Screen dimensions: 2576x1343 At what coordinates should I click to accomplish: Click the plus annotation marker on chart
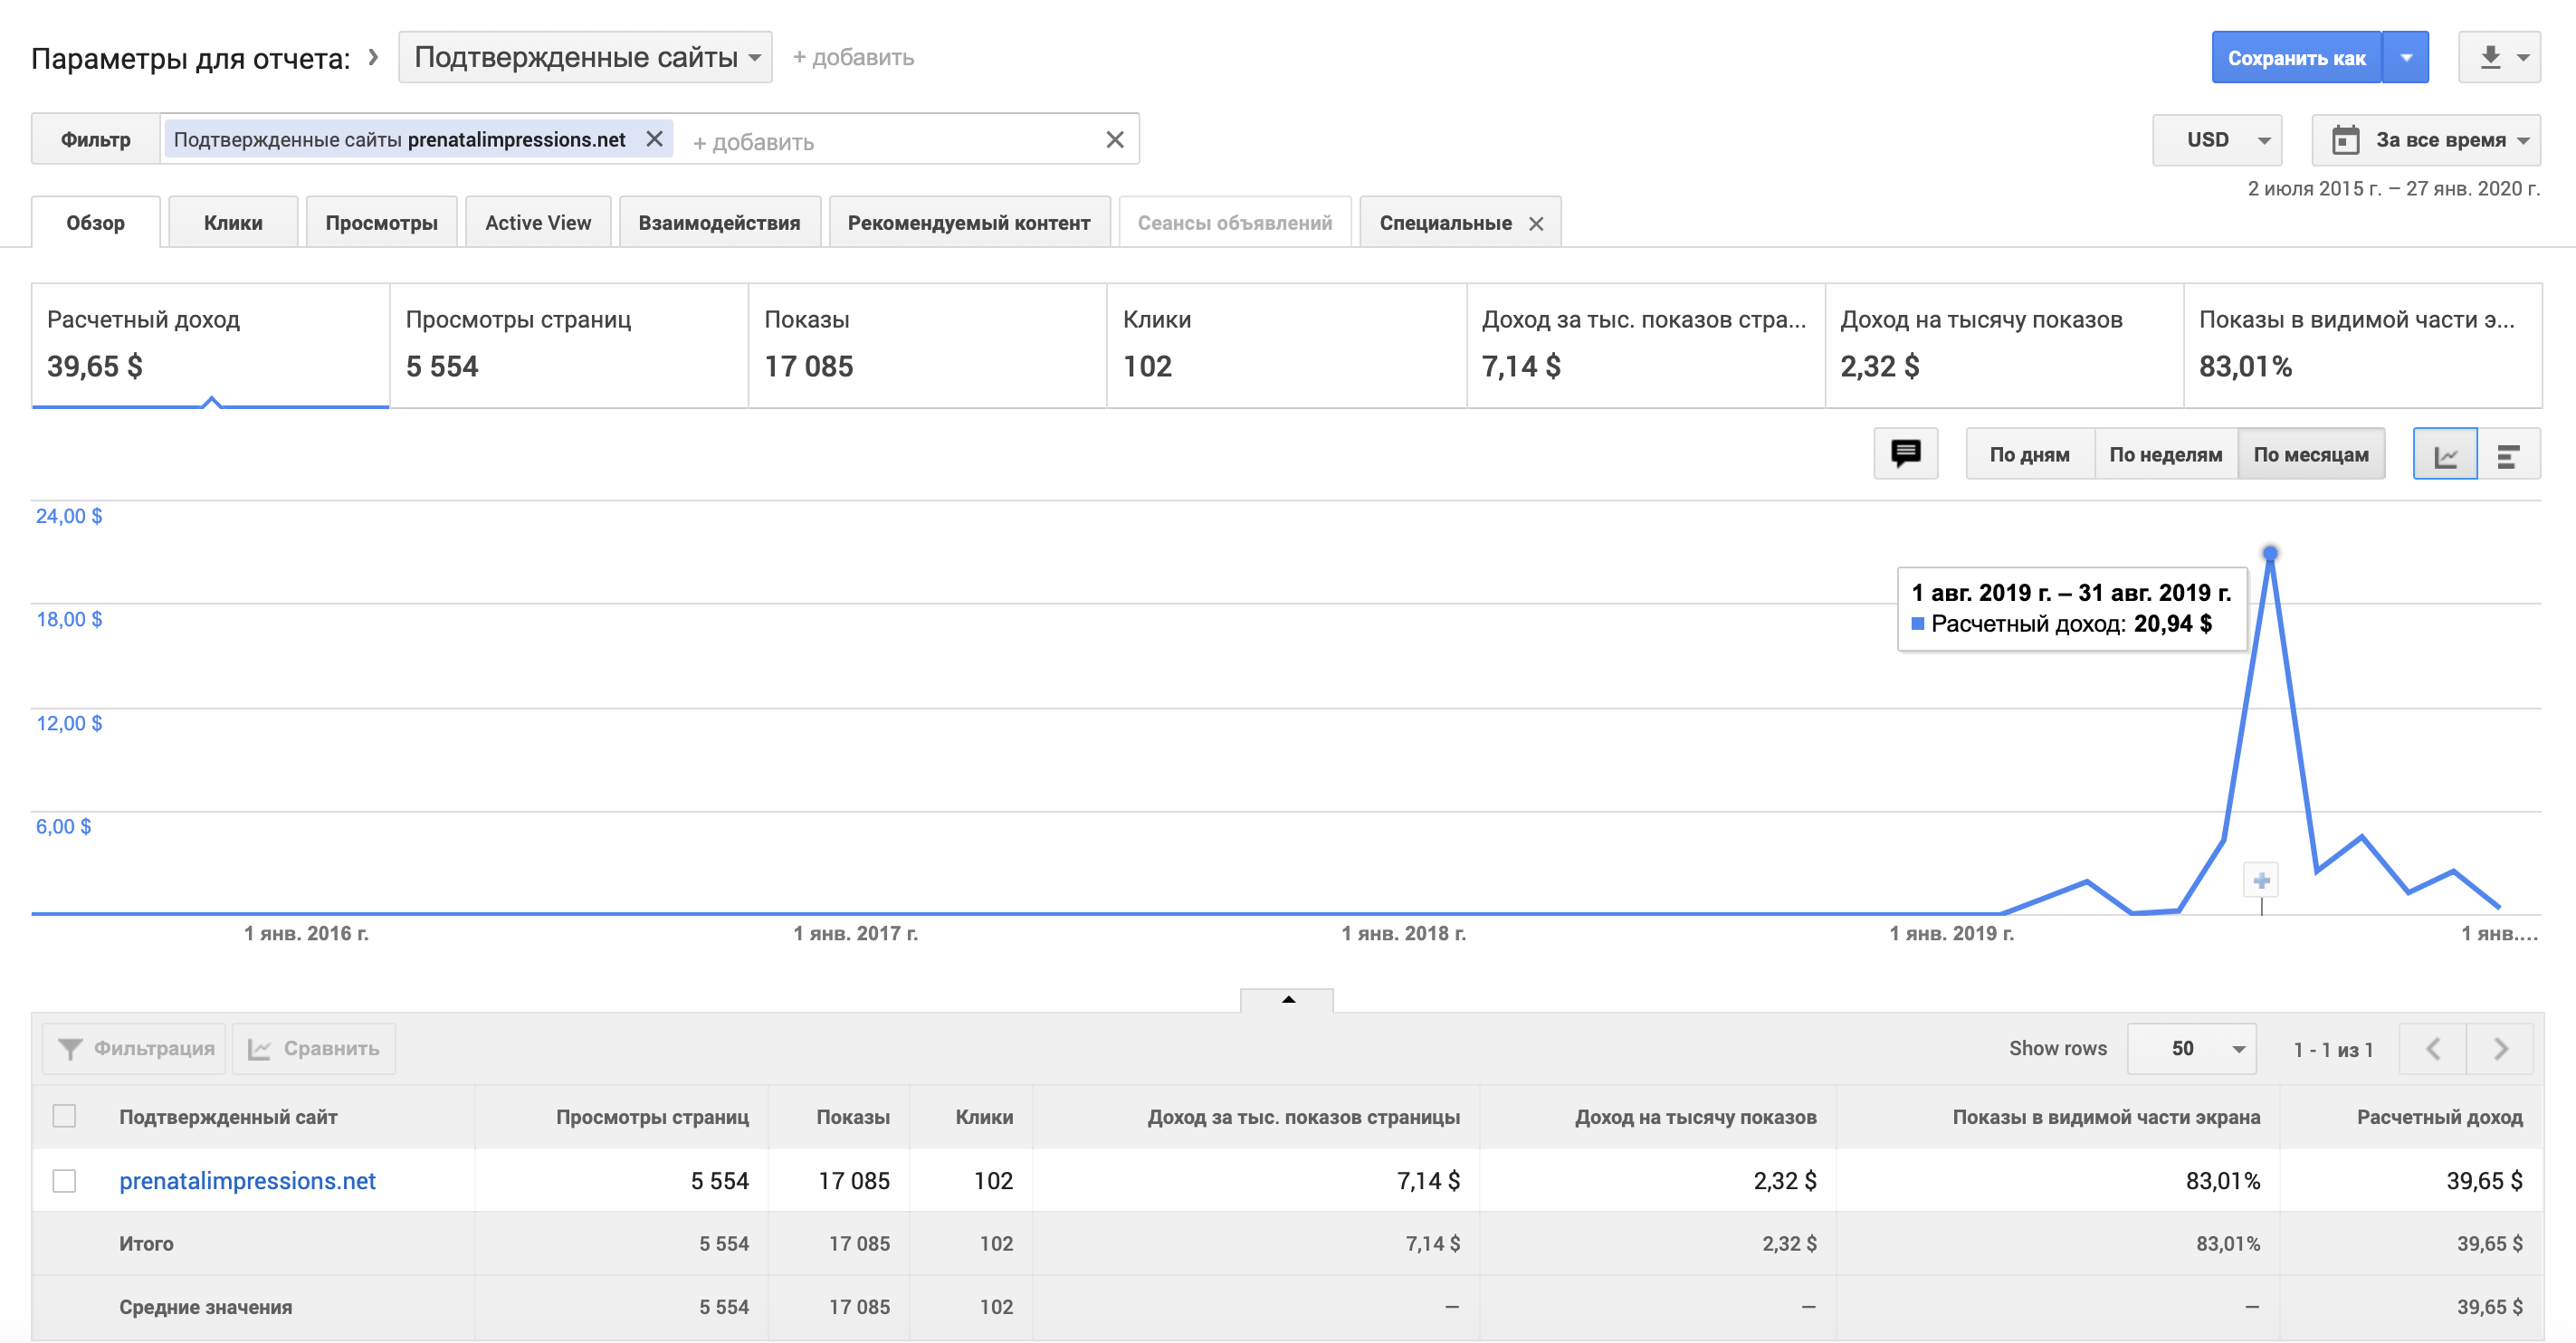coord(2261,880)
